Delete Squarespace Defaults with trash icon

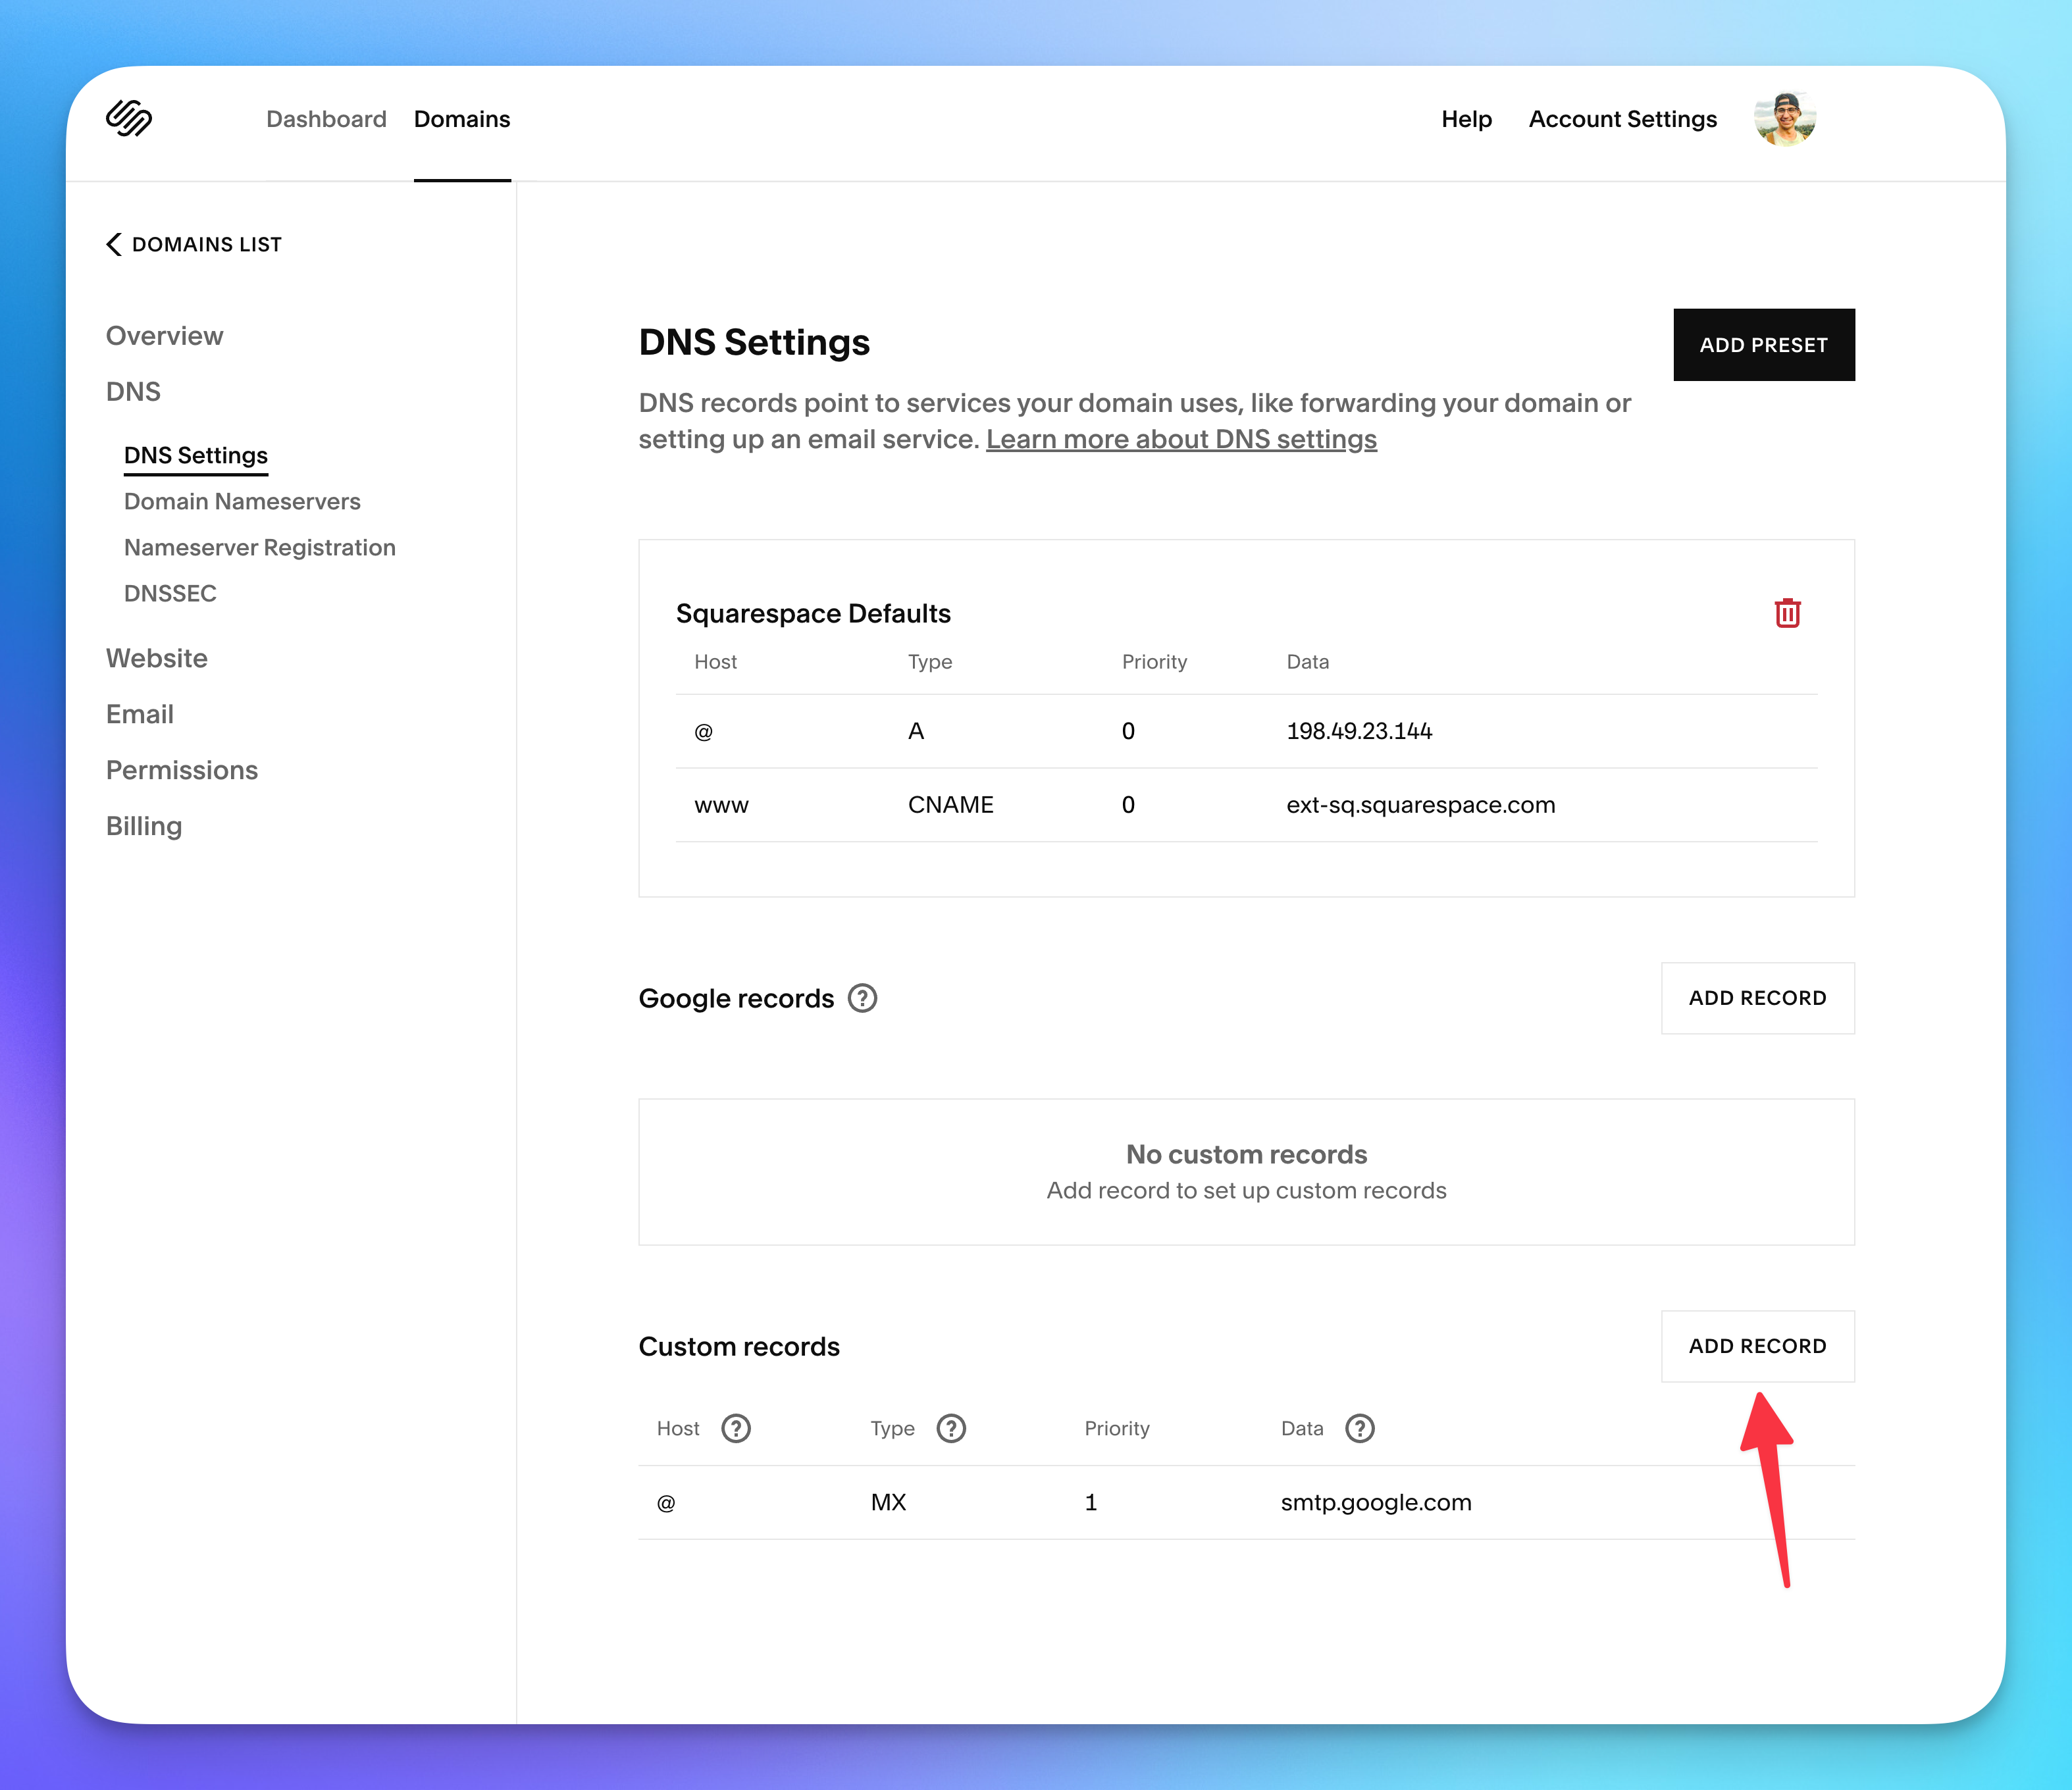pos(1787,613)
